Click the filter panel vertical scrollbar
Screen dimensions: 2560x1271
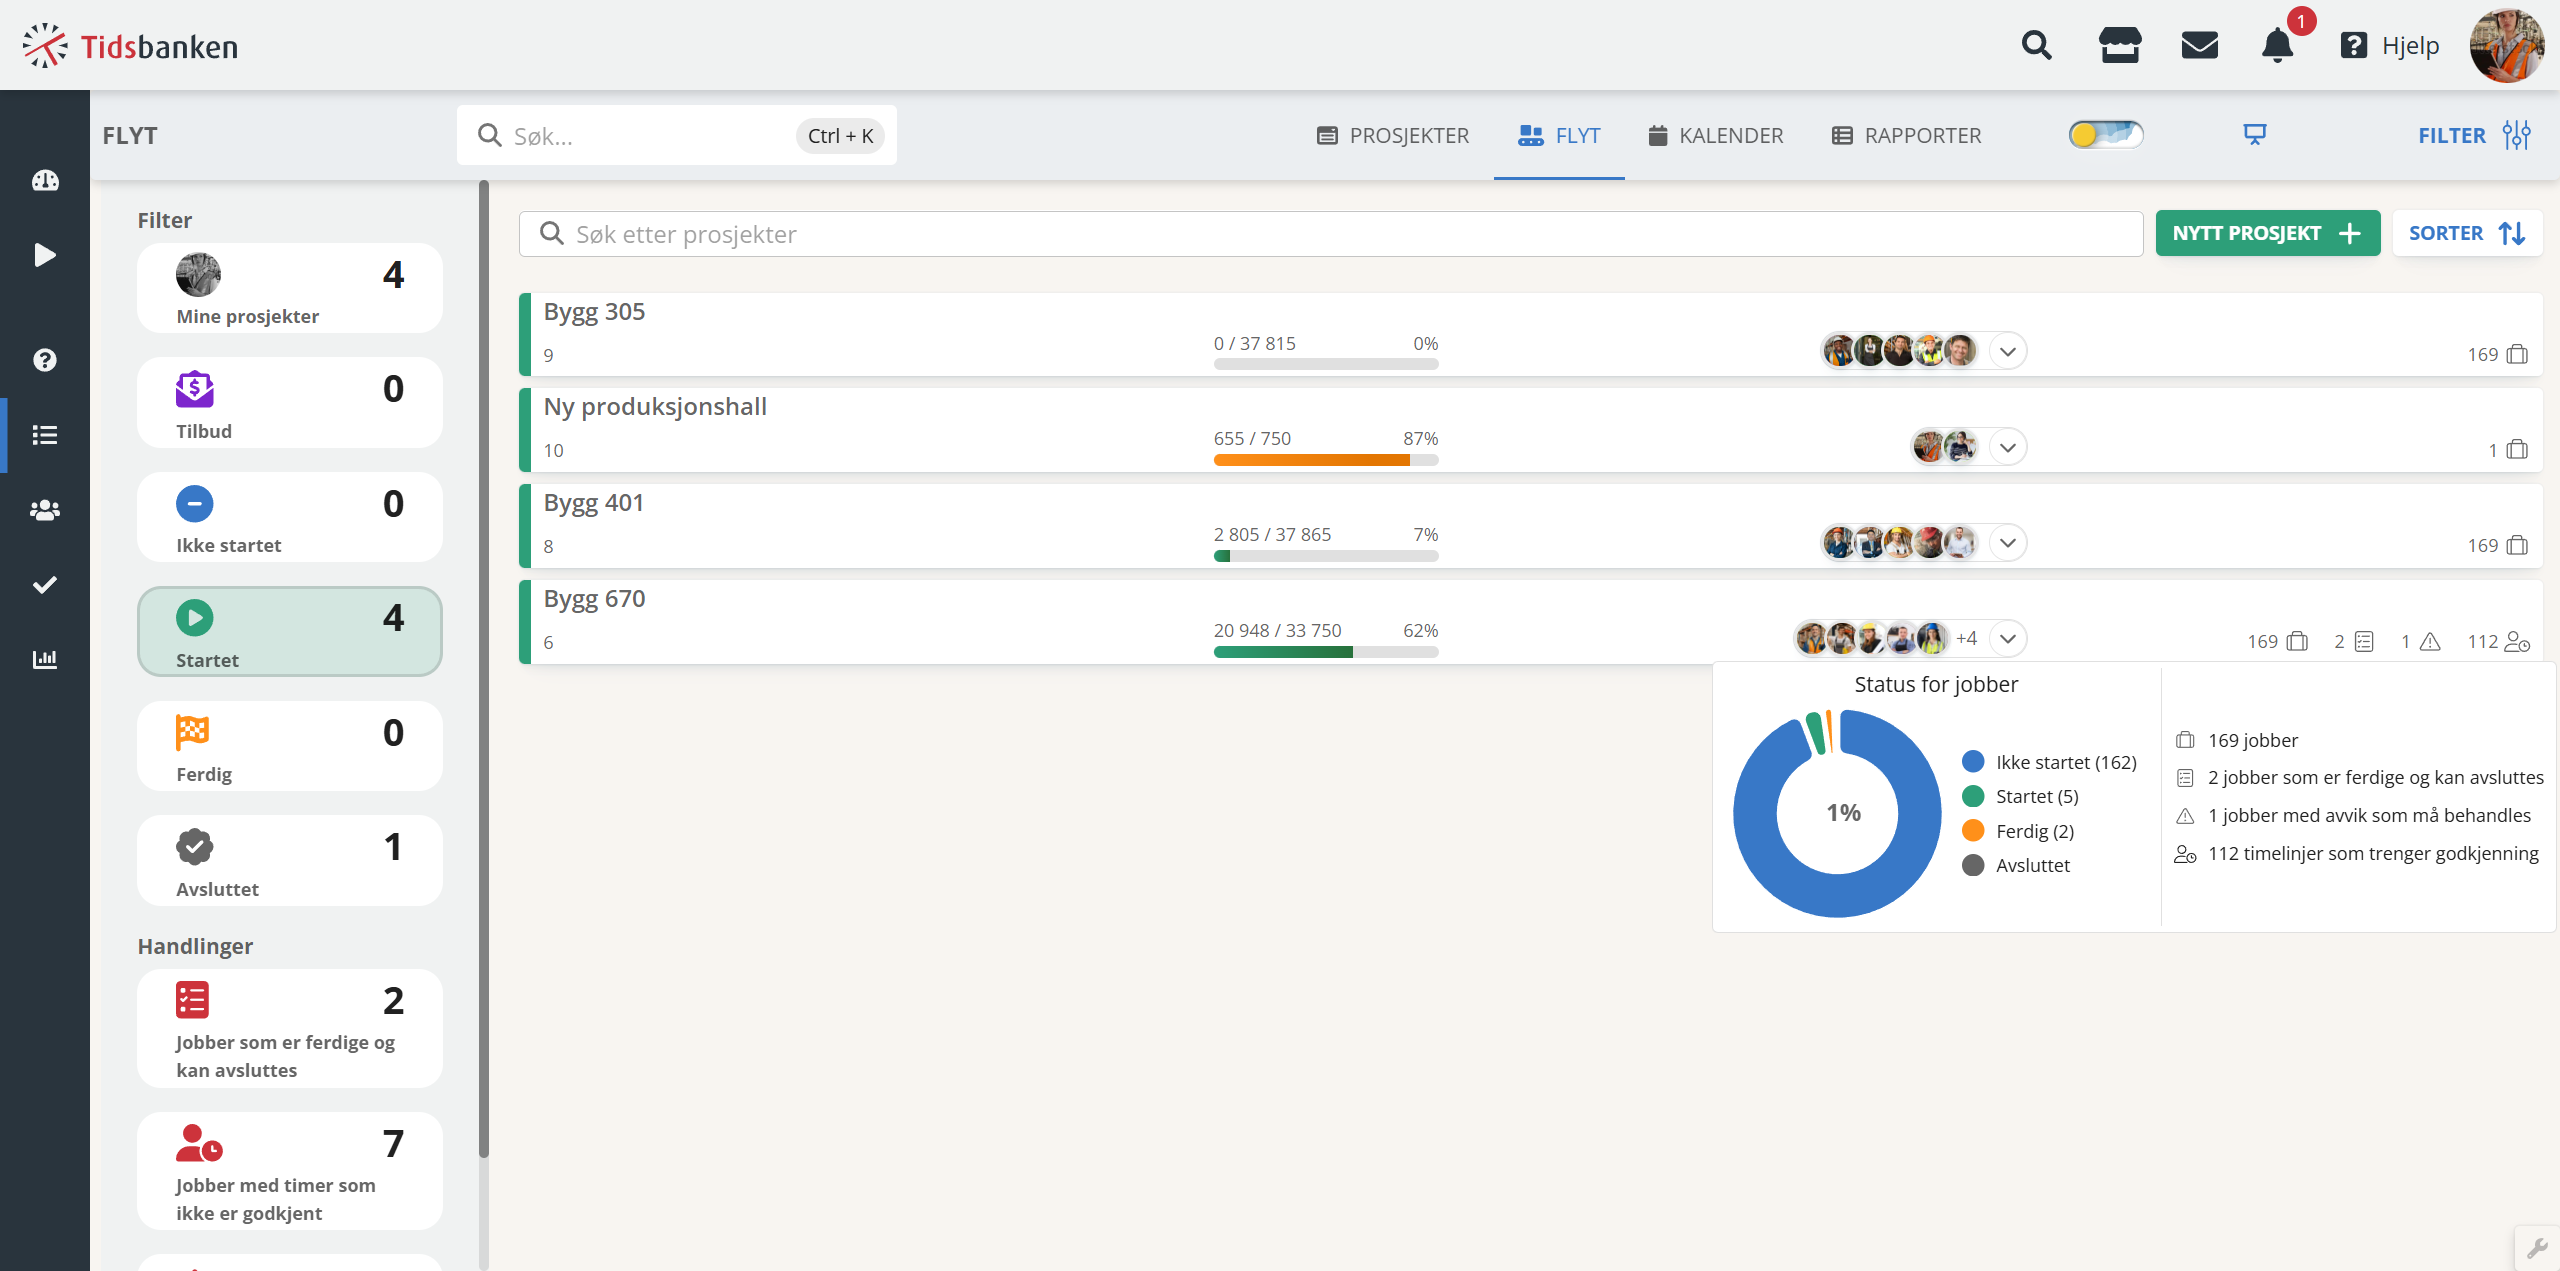[484, 670]
